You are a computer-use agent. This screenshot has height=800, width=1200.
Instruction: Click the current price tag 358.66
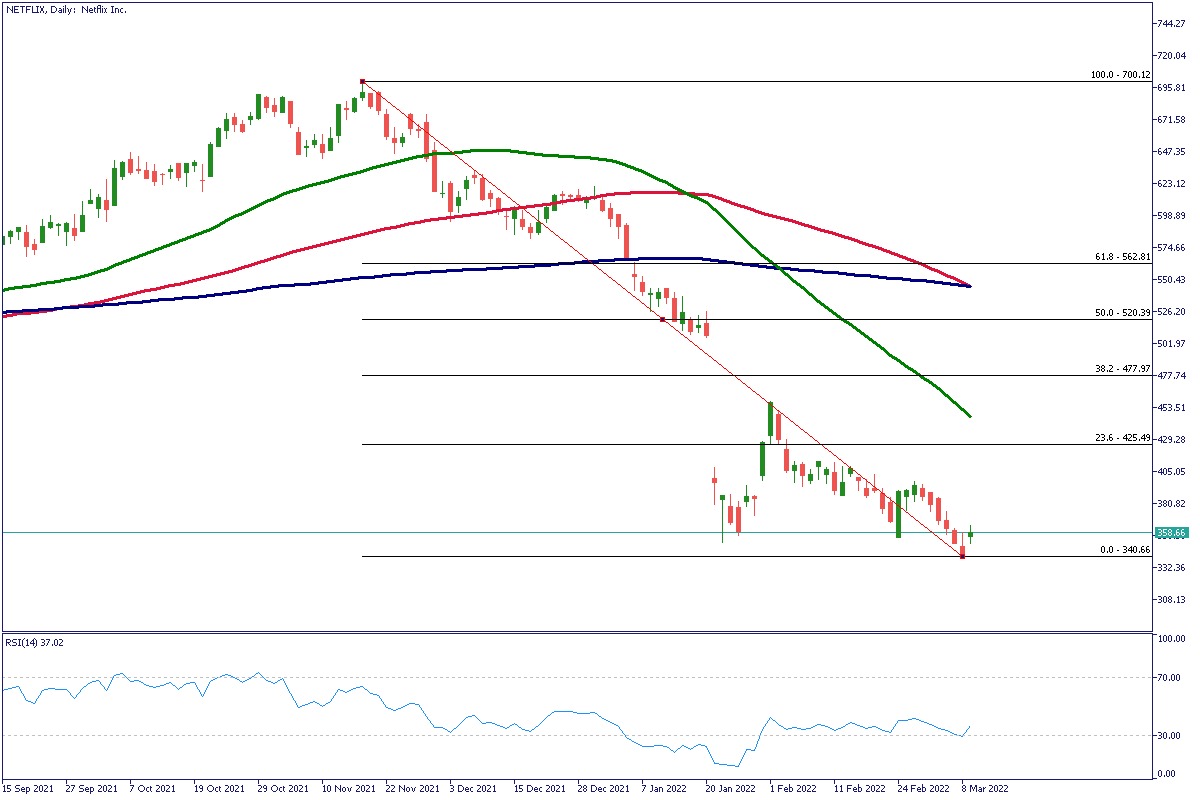(x=1171, y=533)
